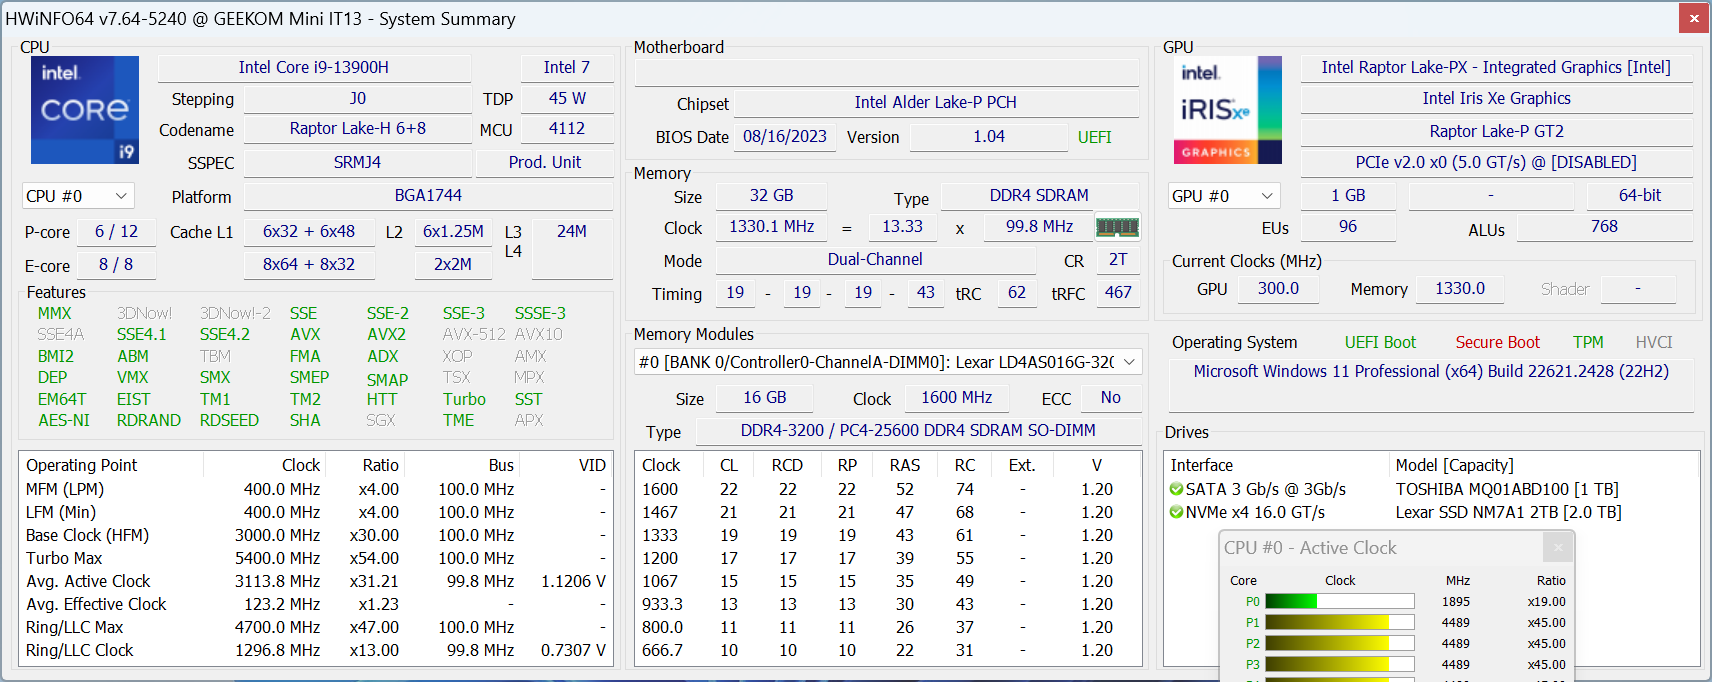
Task: Click the P0 core clock bar
Action: coord(1340,601)
